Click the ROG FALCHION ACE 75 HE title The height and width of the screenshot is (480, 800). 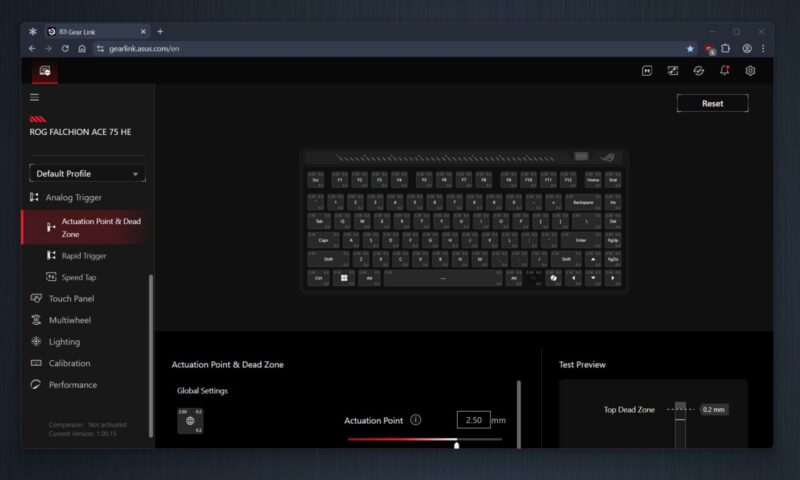81,132
